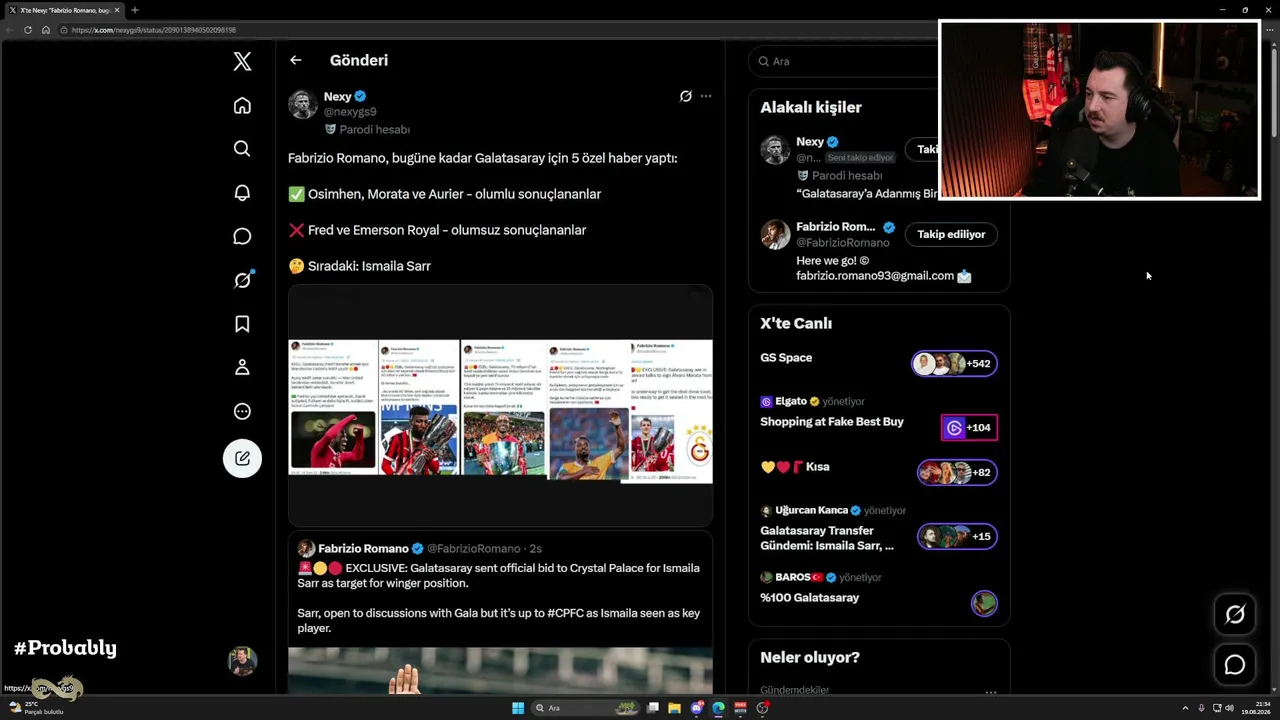Open account avatar at sidebar bottom
Viewport: 1280px width, 720px height.
(x=242, y=661)
